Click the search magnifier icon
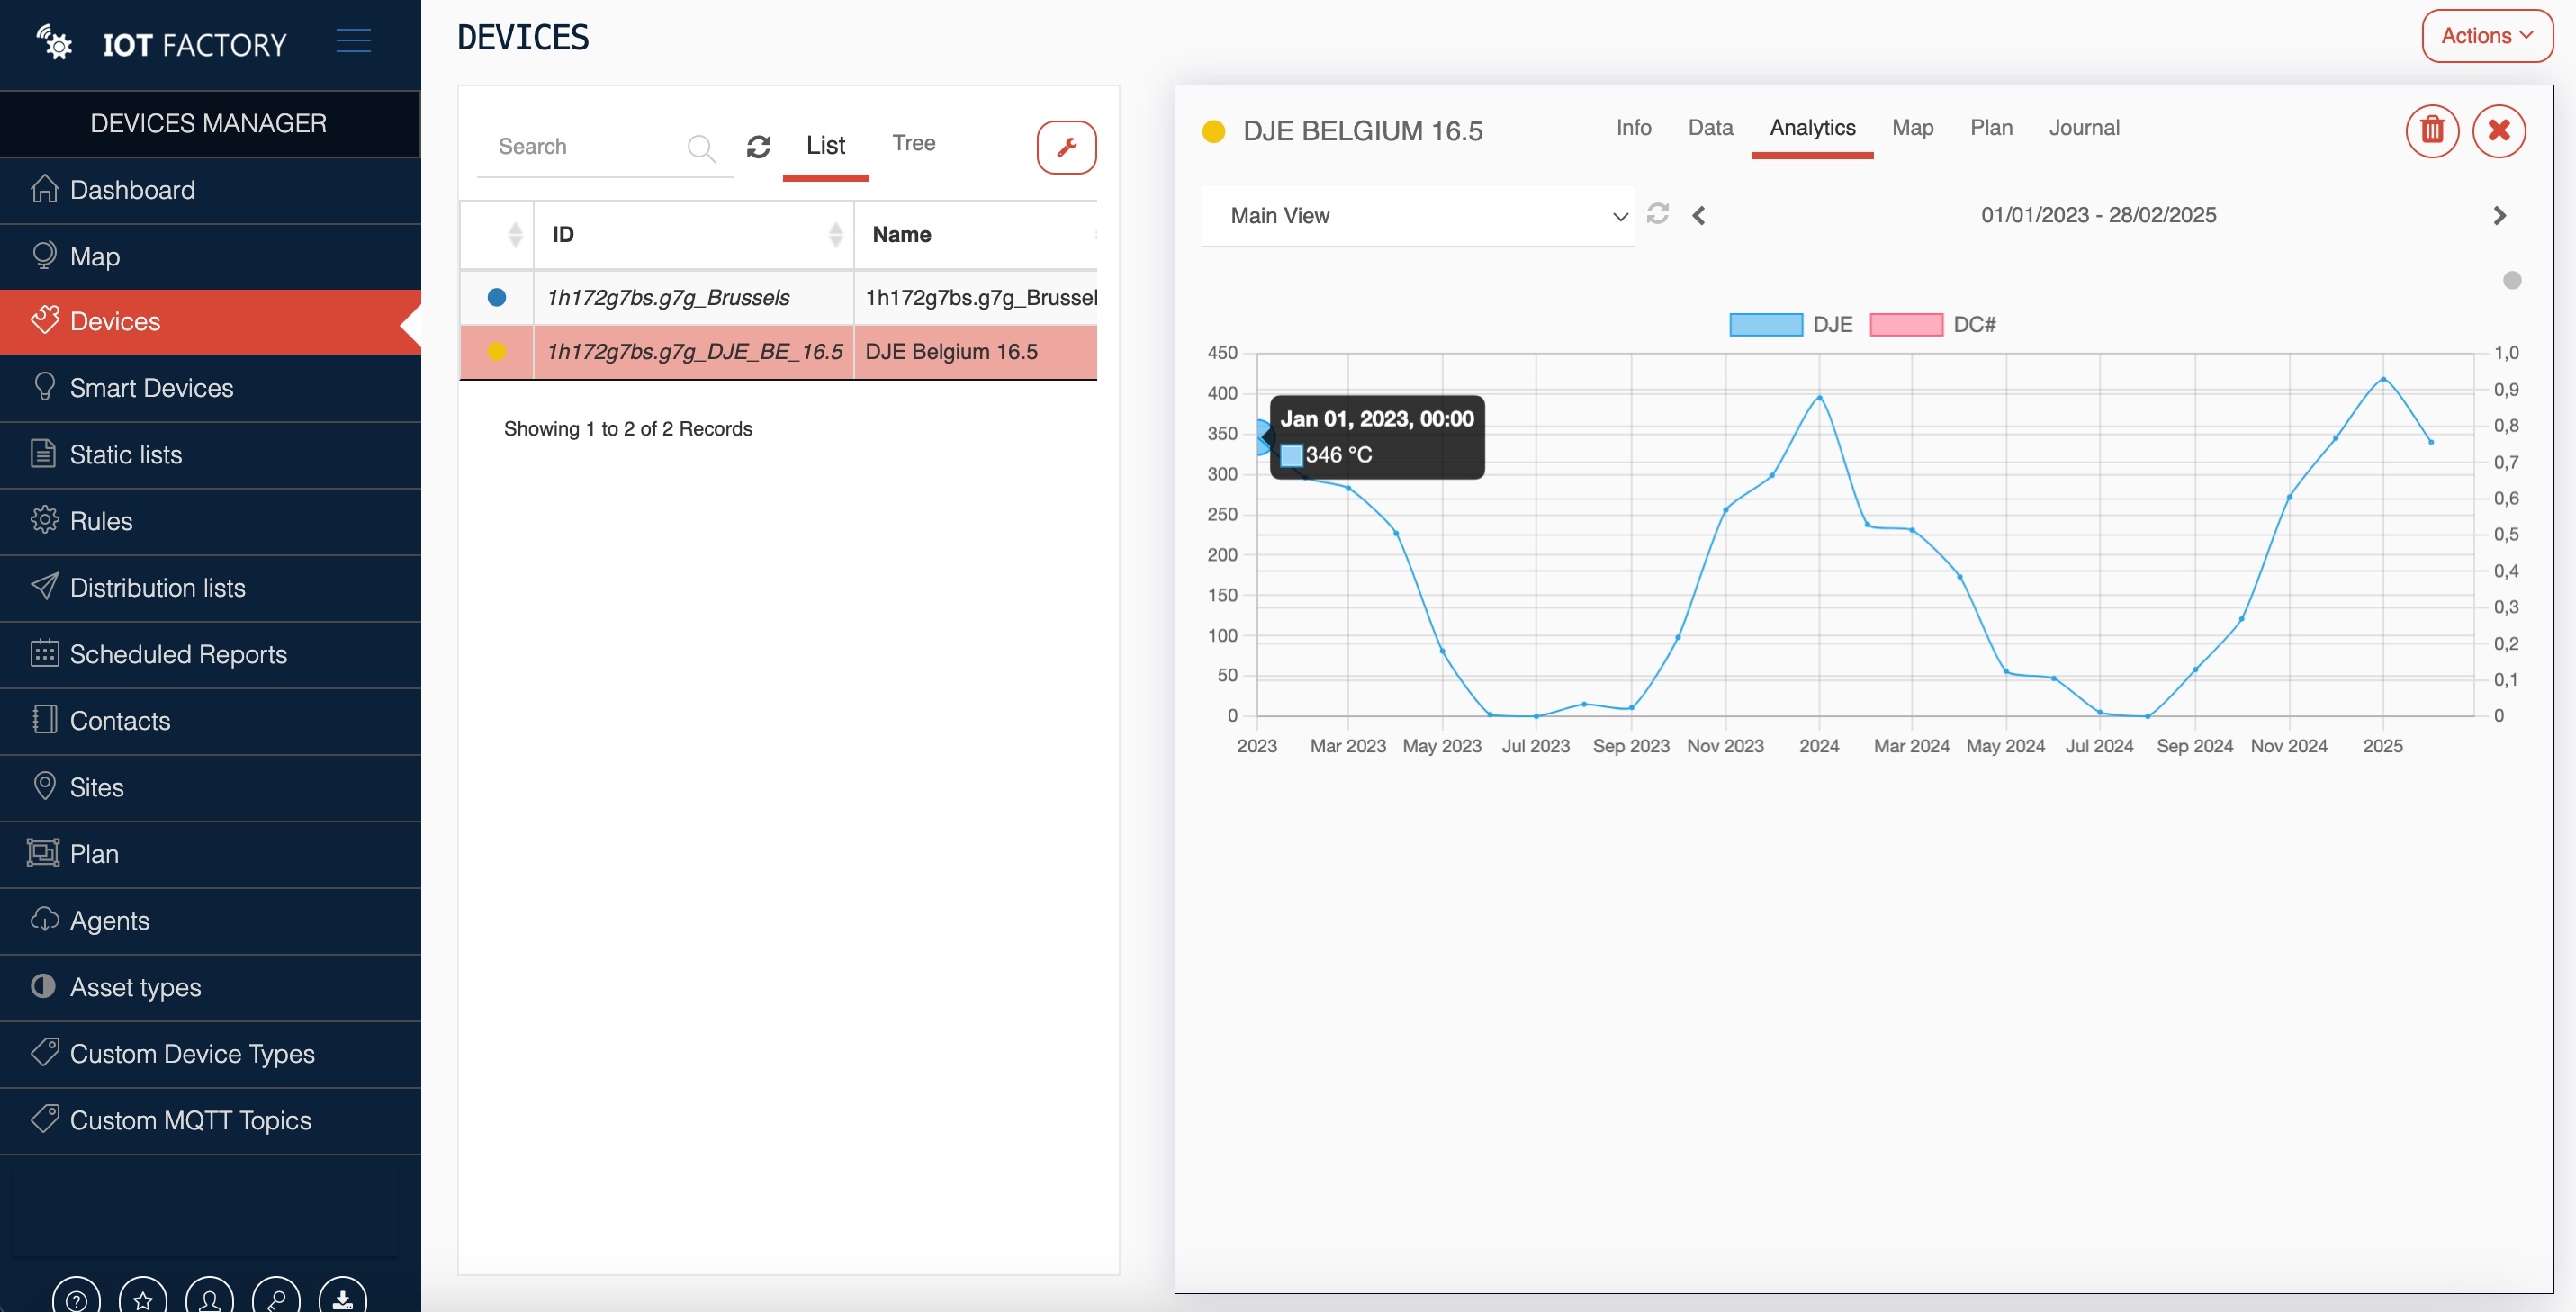 701,148
